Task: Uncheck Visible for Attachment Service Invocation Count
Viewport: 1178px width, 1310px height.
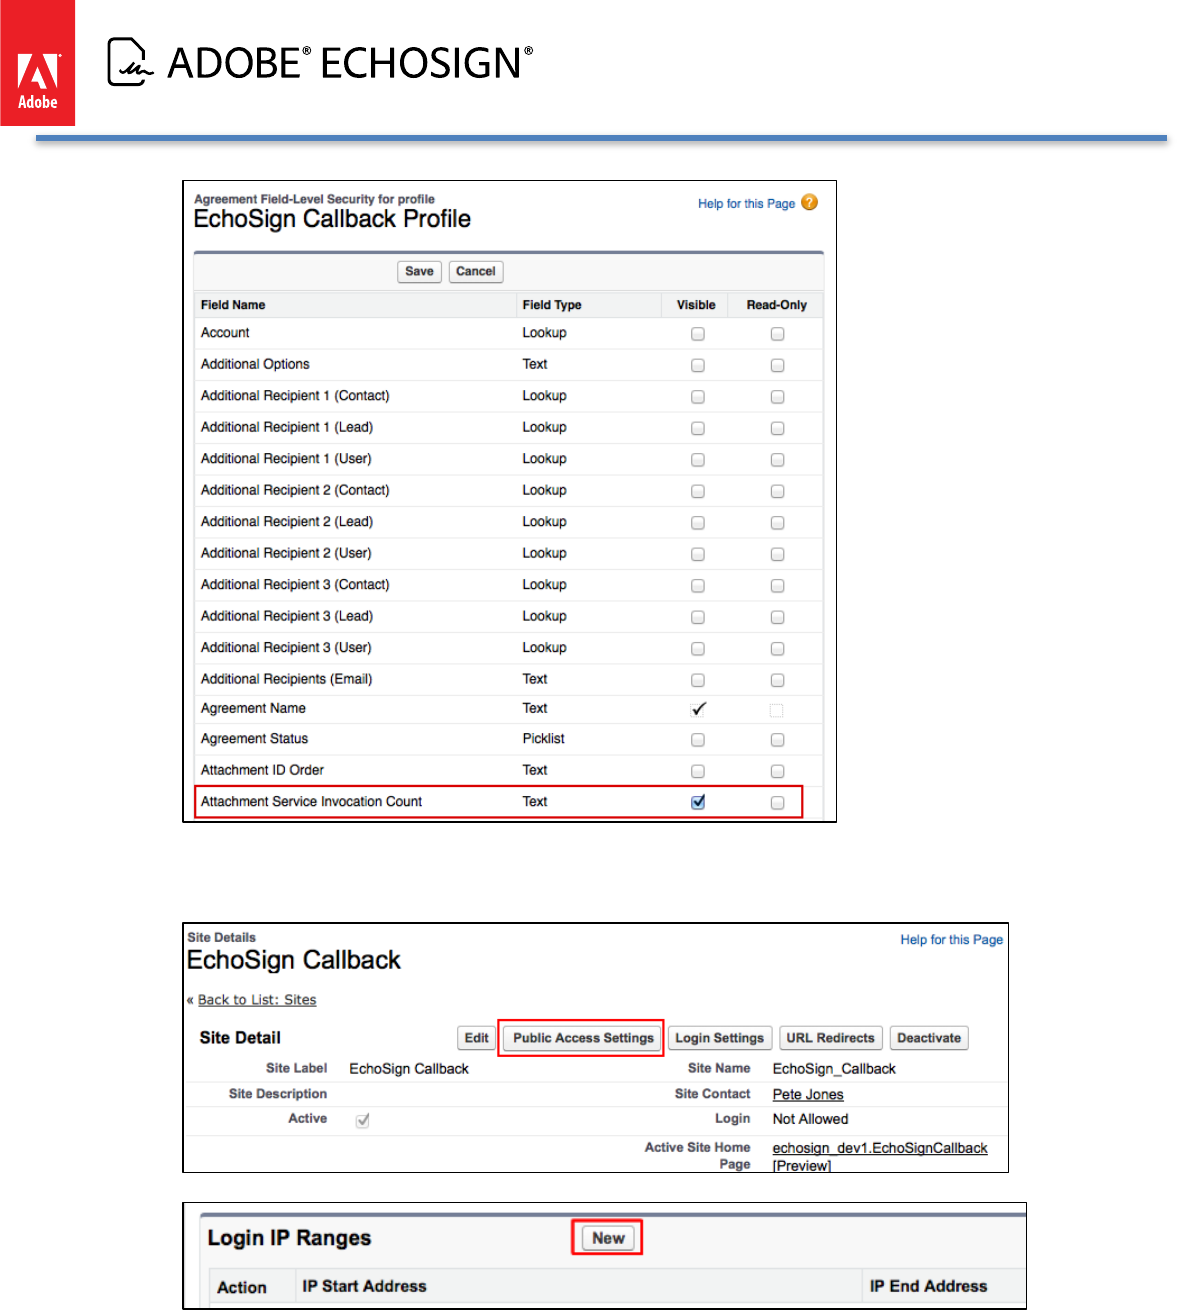Action: 698,802
